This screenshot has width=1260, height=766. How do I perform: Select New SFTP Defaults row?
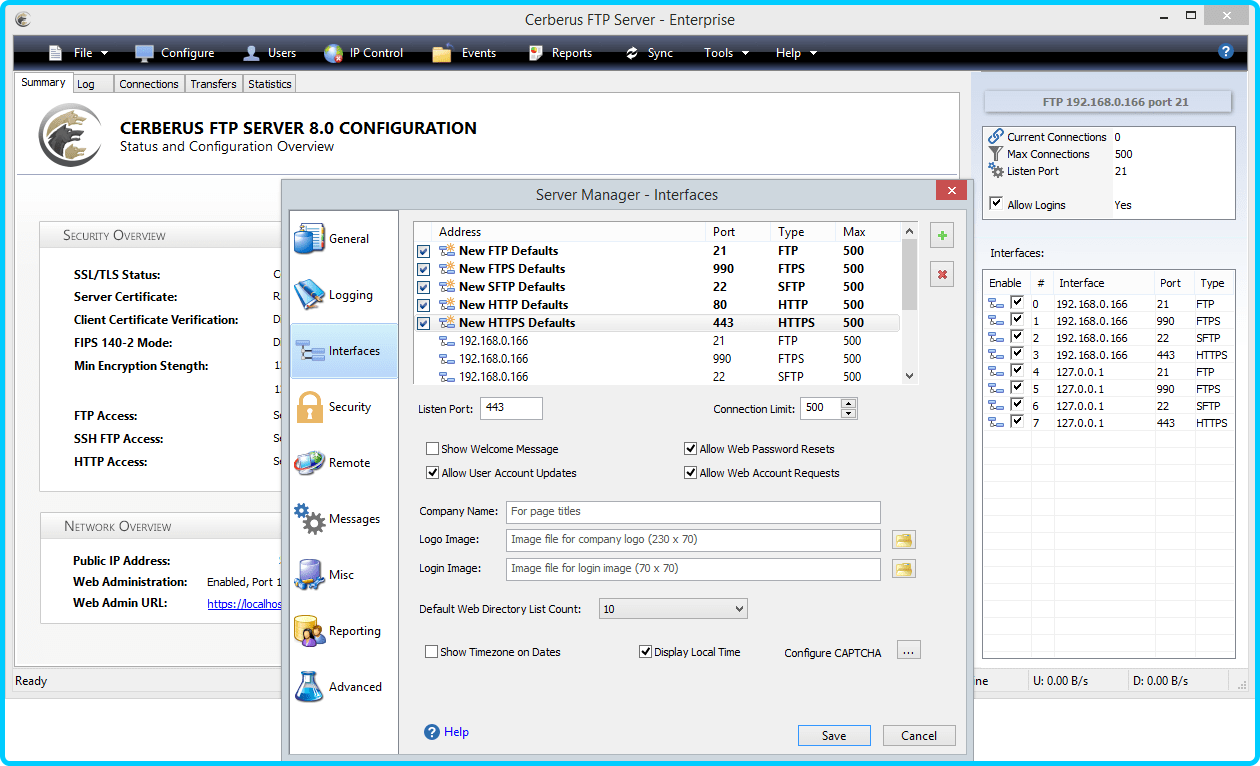(657, 287)
